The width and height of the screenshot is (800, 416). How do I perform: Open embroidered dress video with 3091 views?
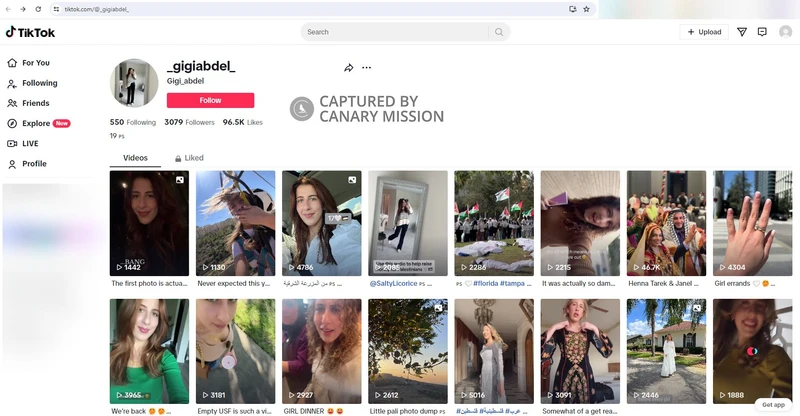tap(580, 351)
